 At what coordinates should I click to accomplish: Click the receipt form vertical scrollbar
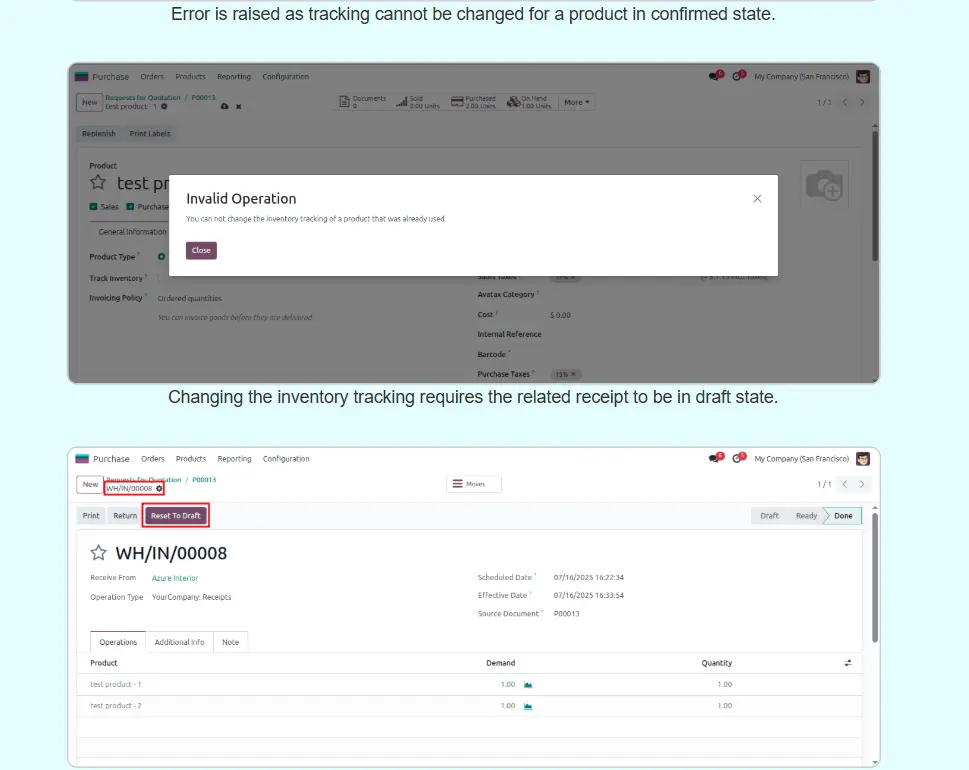875,580
